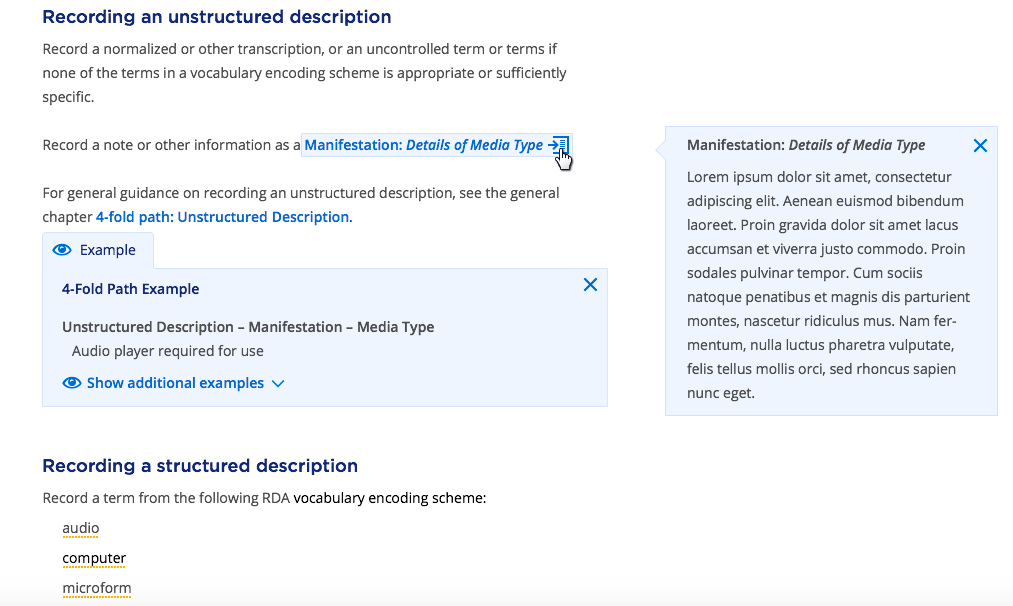This screenshot has width=1013, height=606.
Task: Close the Details of Media Type popup panel
Action: coord(980,145)
